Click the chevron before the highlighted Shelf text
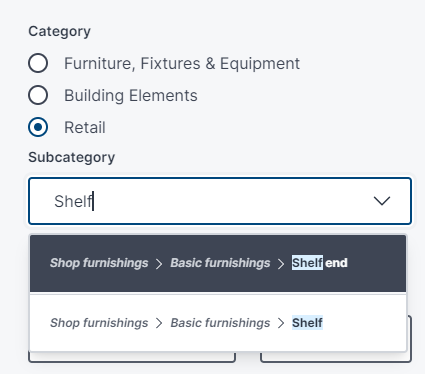Viewport: 425px width, 374px height. click(281, 323)
